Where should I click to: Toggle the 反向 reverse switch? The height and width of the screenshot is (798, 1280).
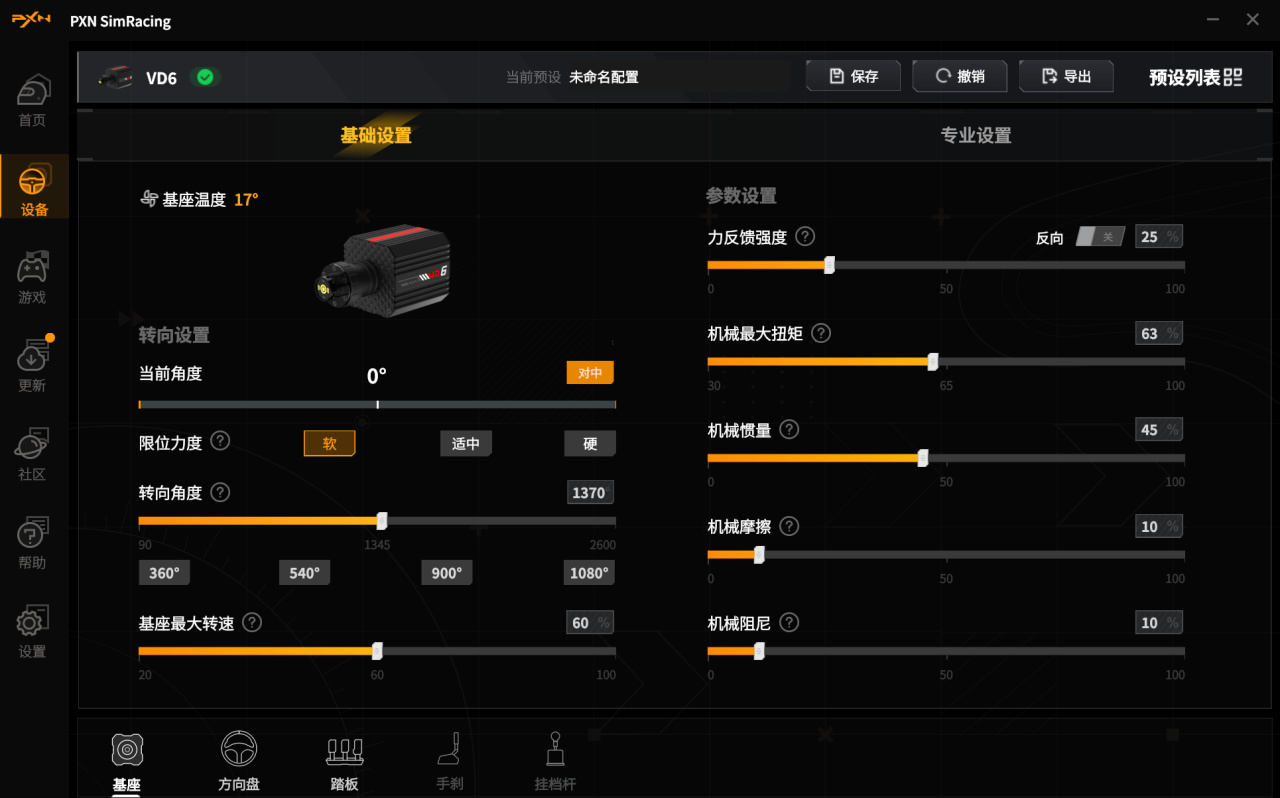click(1100, 237)
